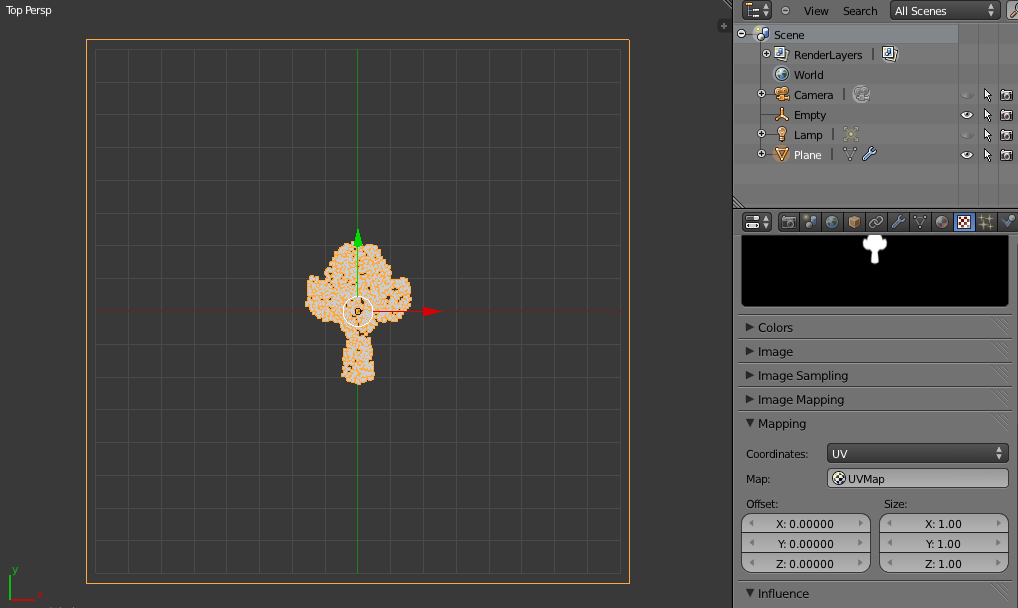1018x608 pixels.
Task: Open the Properties editor type selector
Action: 757,222
